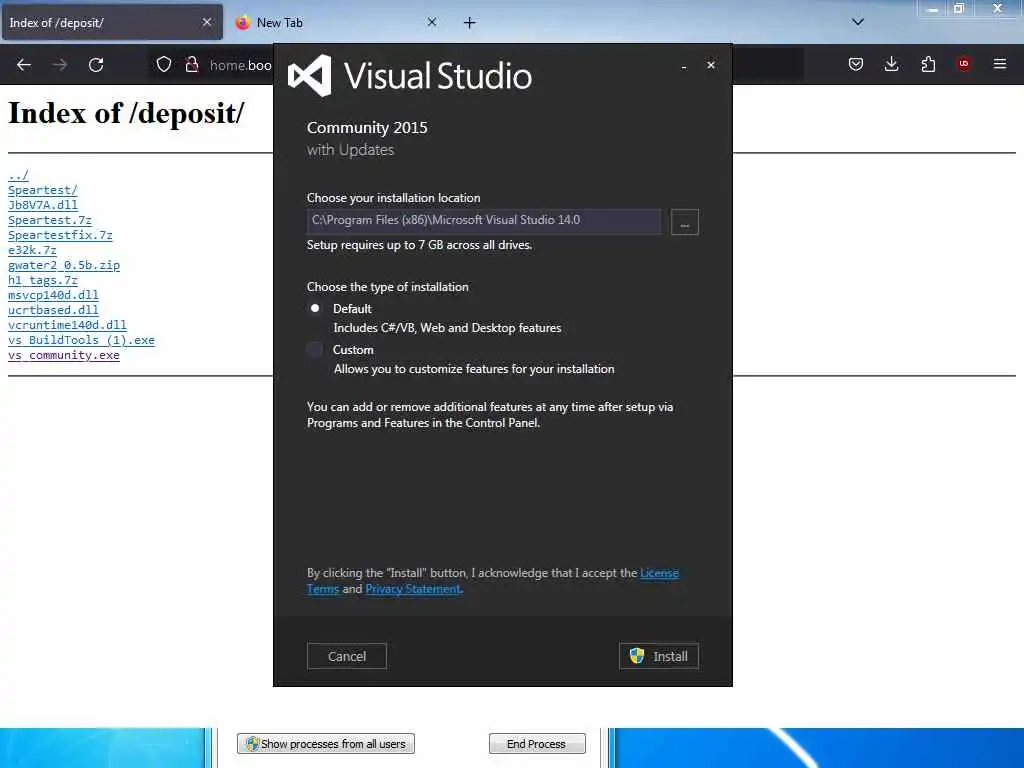Download Speartest.7z archive
The width and height of the screenshot is (1024, 768).
click(x=50, y=220)
